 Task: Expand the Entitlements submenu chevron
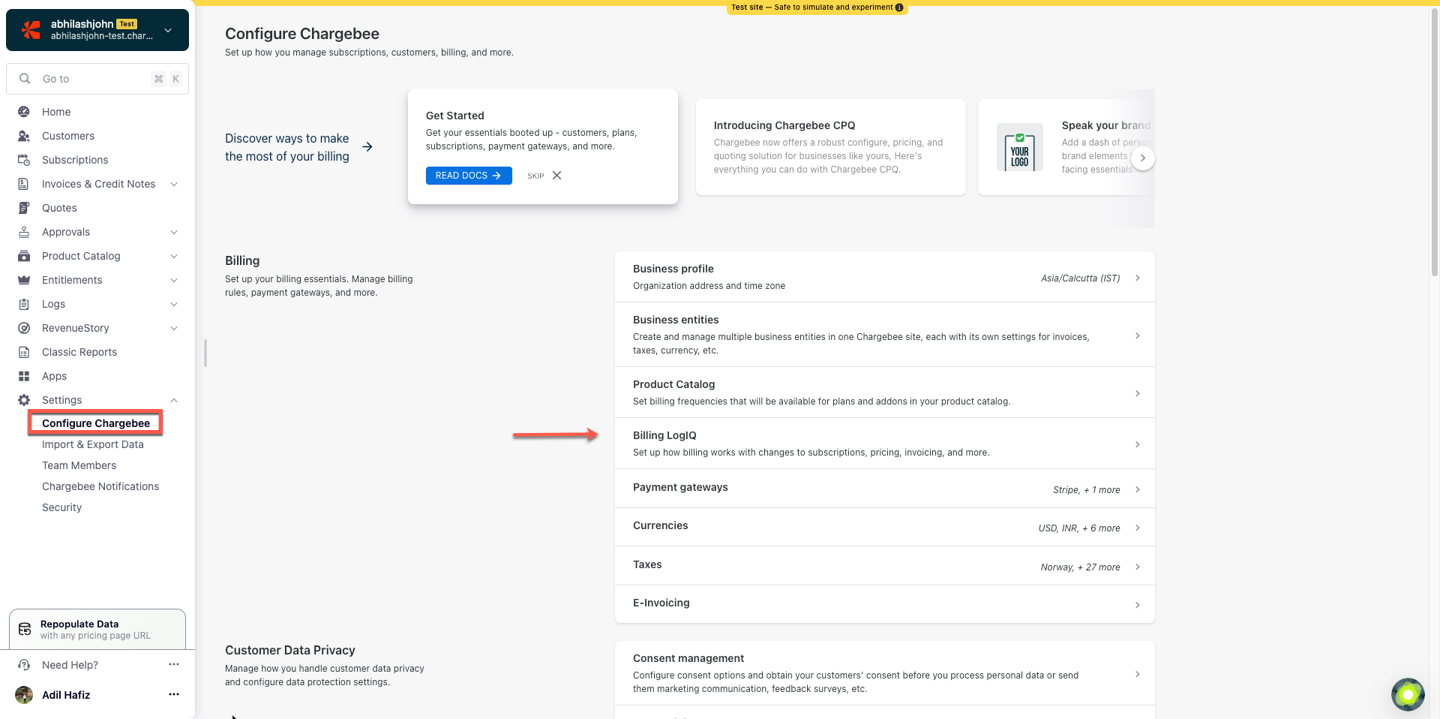pyautogui.click(x=174, y=280)
